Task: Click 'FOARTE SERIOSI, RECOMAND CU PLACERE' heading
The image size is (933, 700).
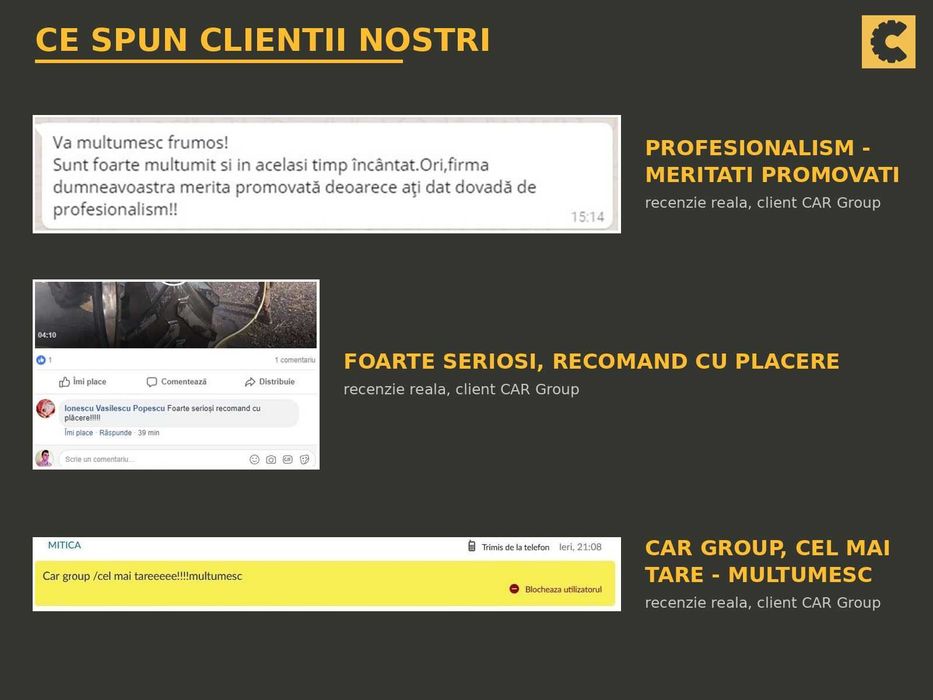Action: pos(591,361)
